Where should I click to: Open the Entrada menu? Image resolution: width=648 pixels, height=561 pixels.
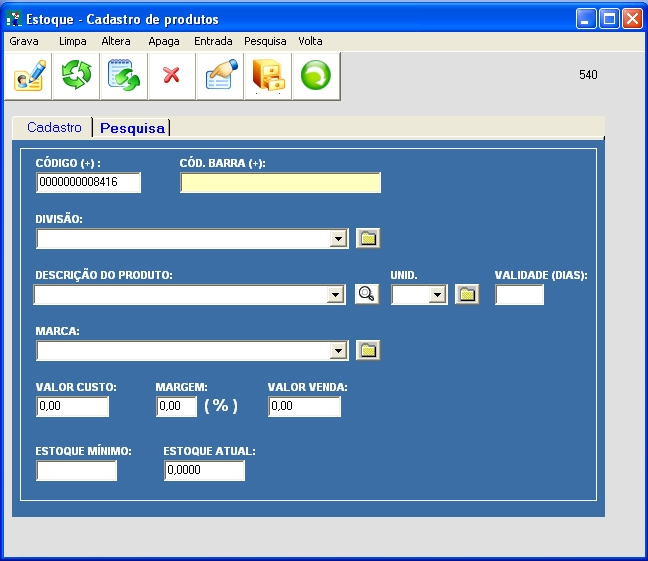(x=213, y=41)
